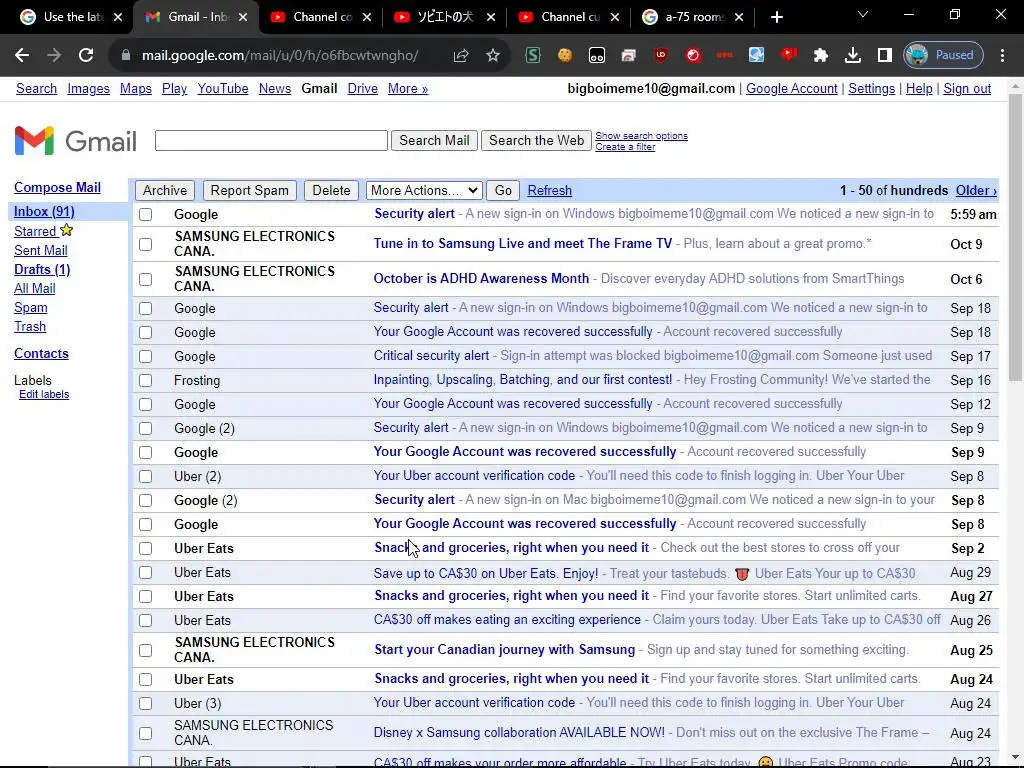
Task: Click the Search the Web button
Action: click(536, 140)
